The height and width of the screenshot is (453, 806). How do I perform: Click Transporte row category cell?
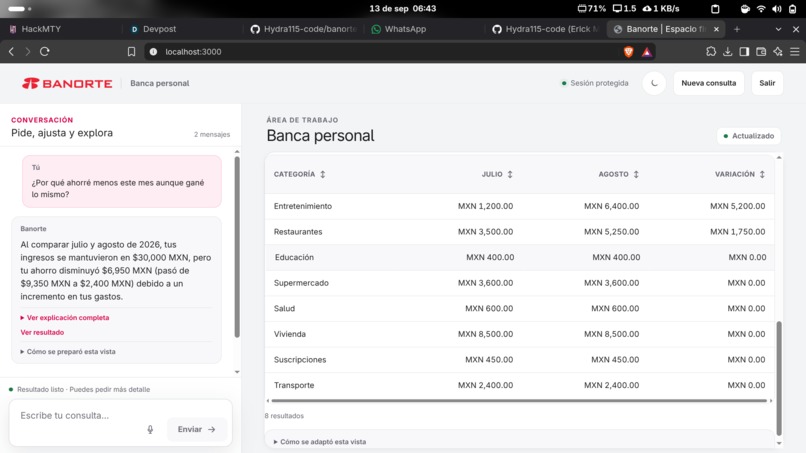click(294, 385)
